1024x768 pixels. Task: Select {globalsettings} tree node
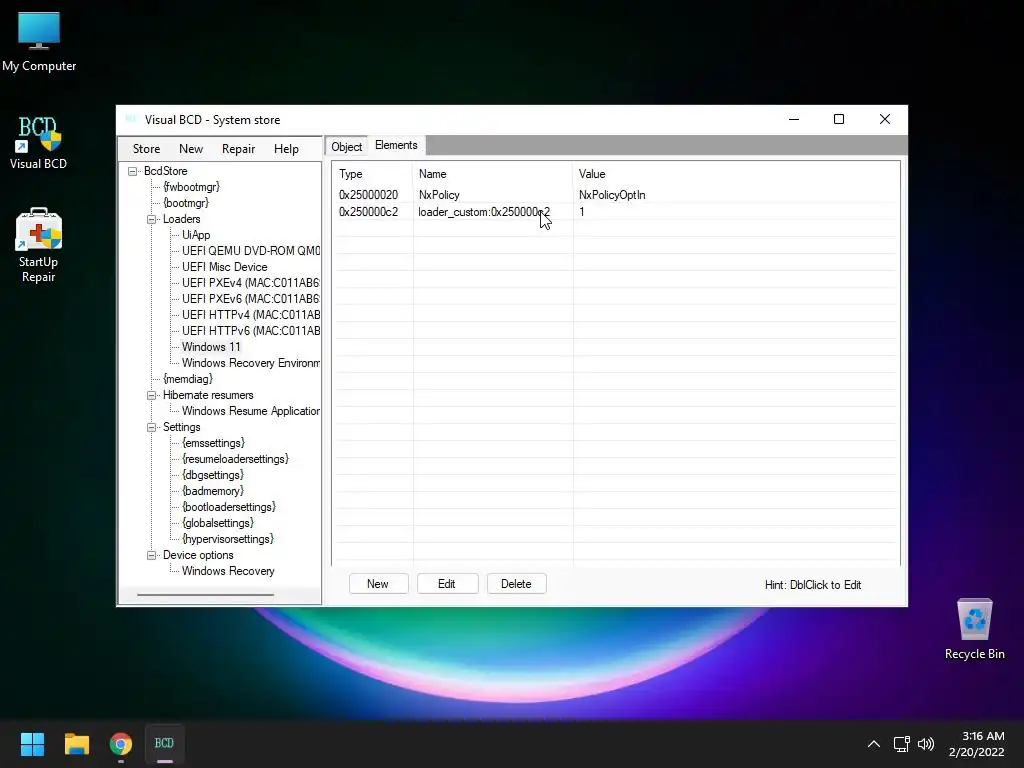[217, 523]
